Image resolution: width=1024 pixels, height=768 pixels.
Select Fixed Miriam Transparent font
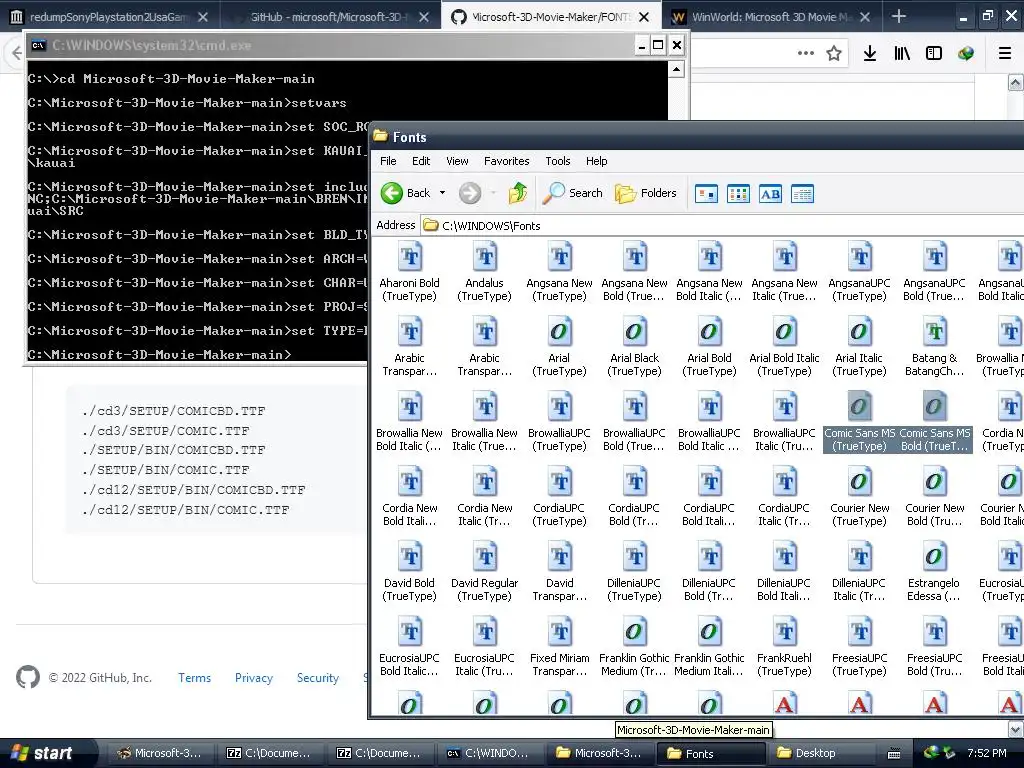[x=560, y=647]
